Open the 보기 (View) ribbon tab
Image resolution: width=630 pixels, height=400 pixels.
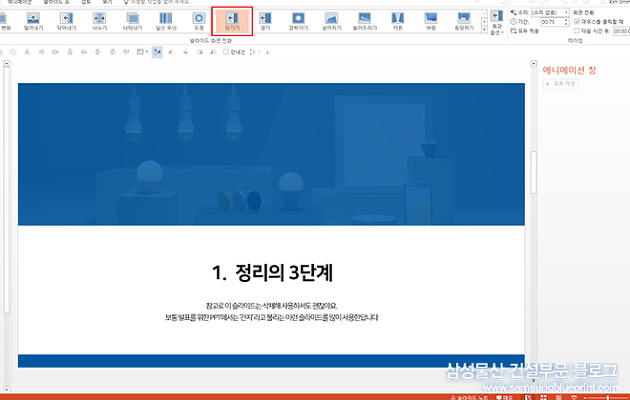(x=107, y=2)
